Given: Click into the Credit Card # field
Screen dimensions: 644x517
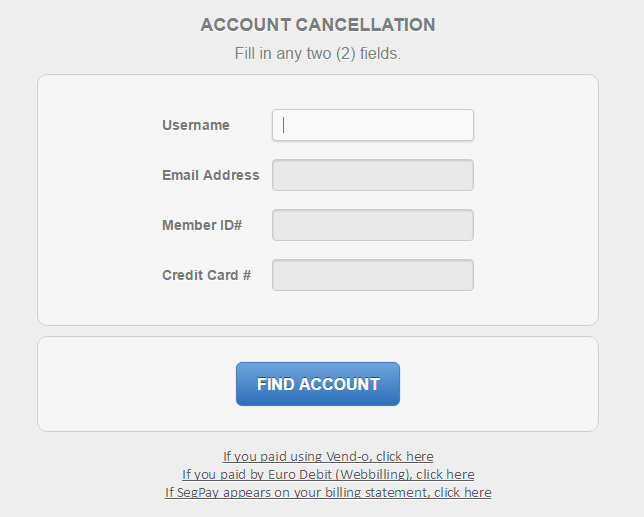Looking at the screenshot, I should tap(372, 275).
